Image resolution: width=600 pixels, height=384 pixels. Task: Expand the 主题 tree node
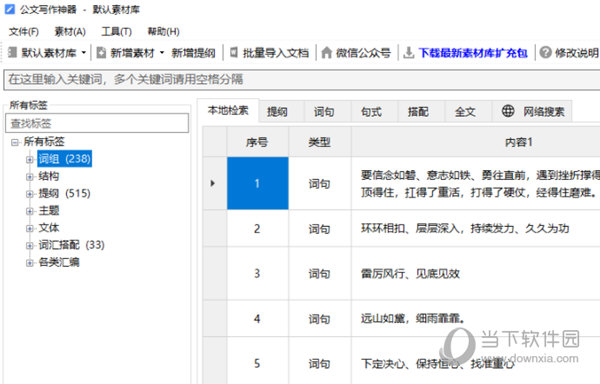(29, 211)
